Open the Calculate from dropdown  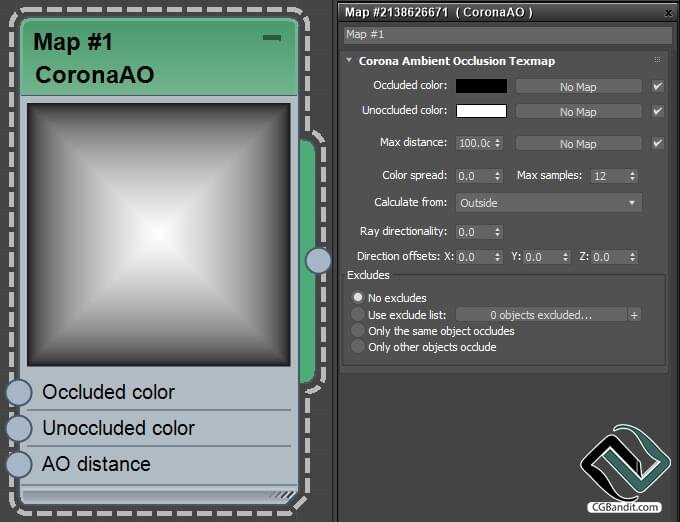pyautogui.click(x=549, y=203)
